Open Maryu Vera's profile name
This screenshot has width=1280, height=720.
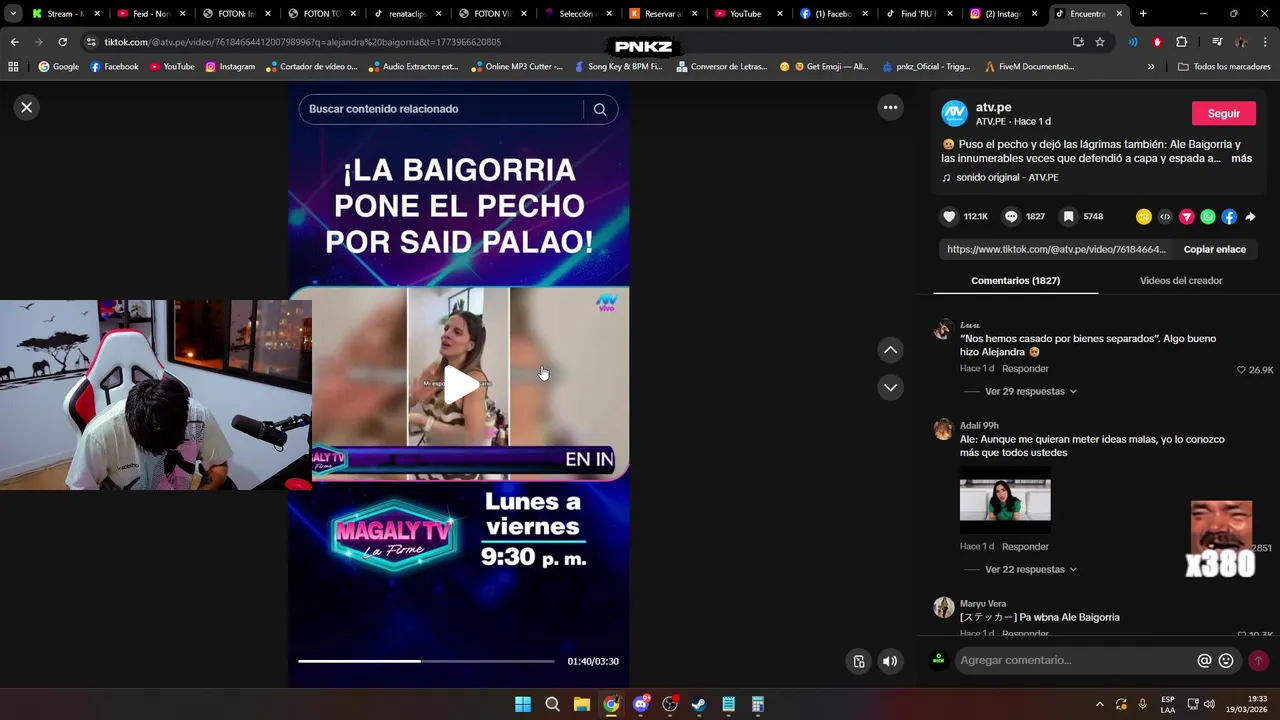point(983,604)
